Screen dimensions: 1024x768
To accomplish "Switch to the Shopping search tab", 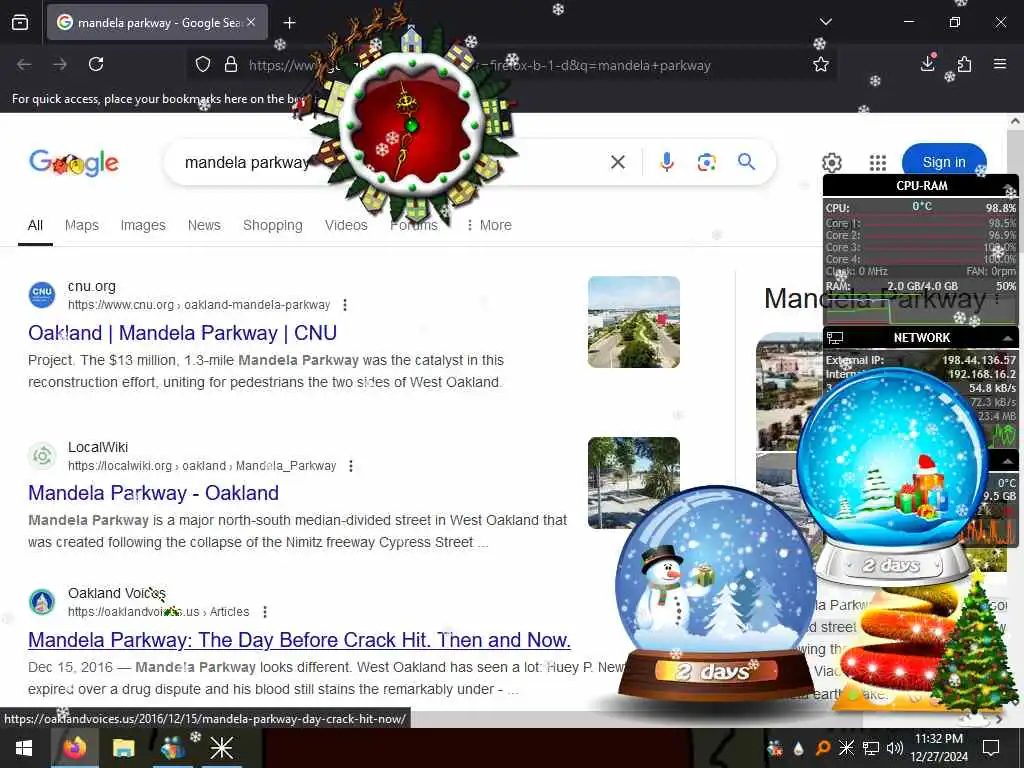I will coord(273,225).
